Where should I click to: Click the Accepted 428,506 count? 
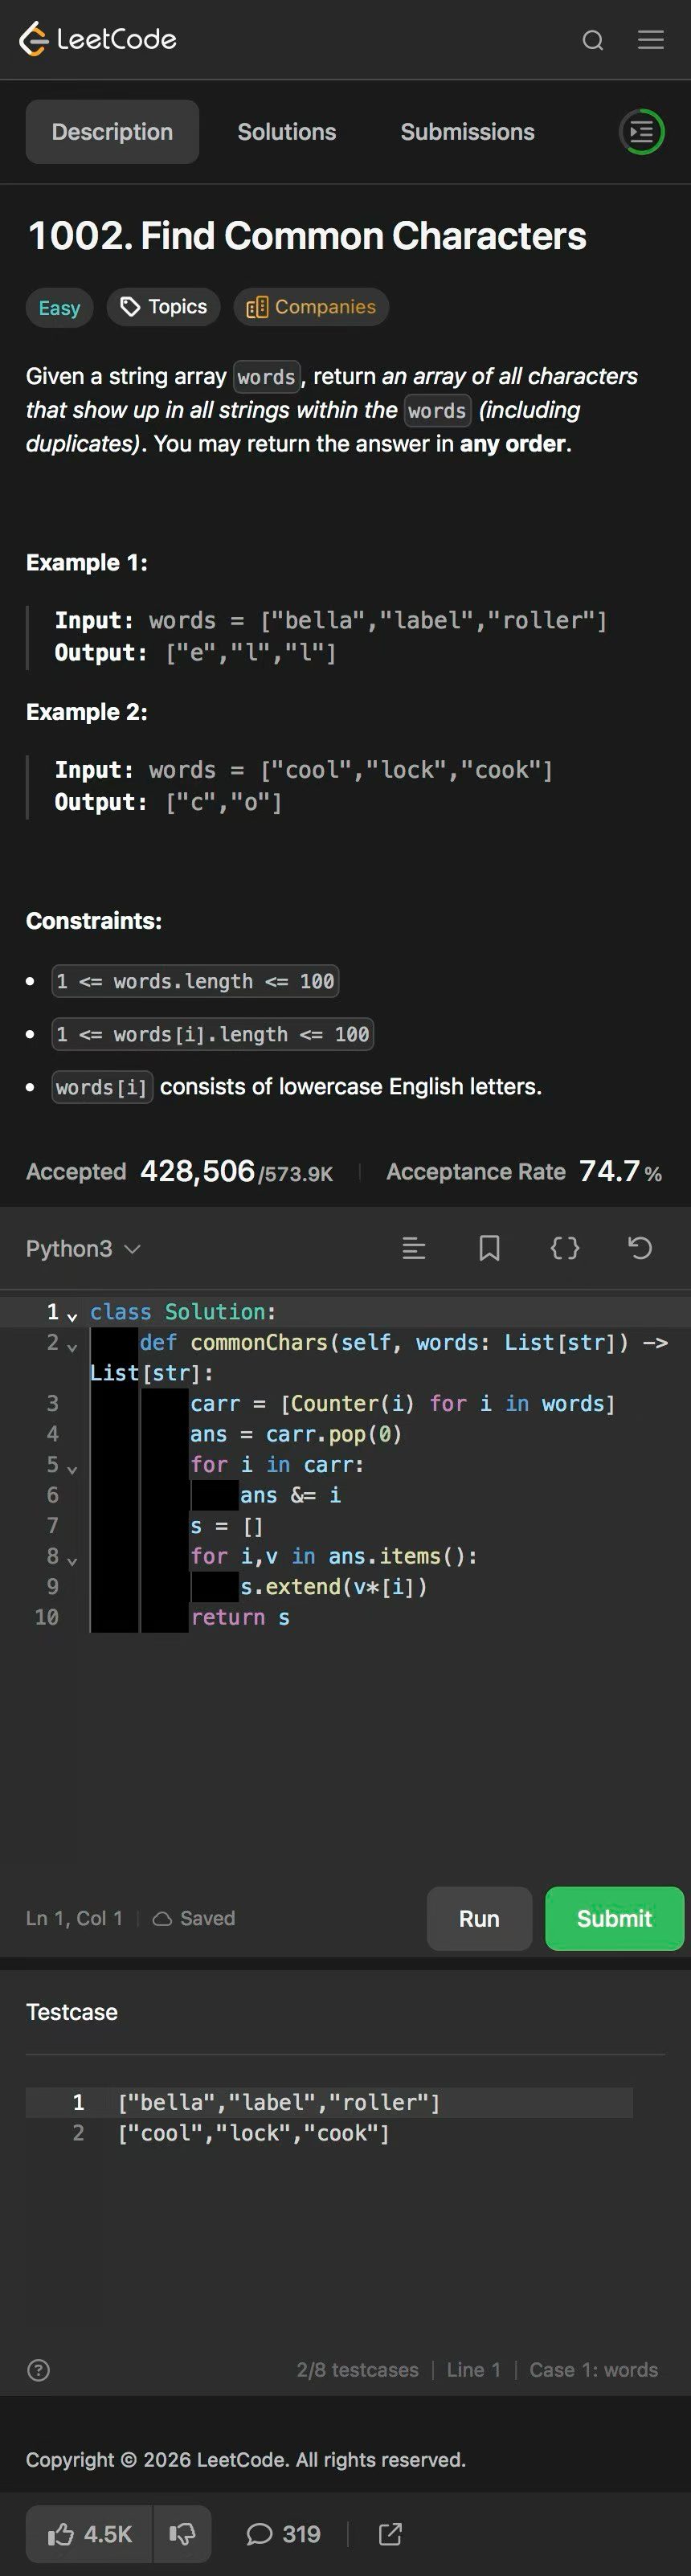[180, 1171]
